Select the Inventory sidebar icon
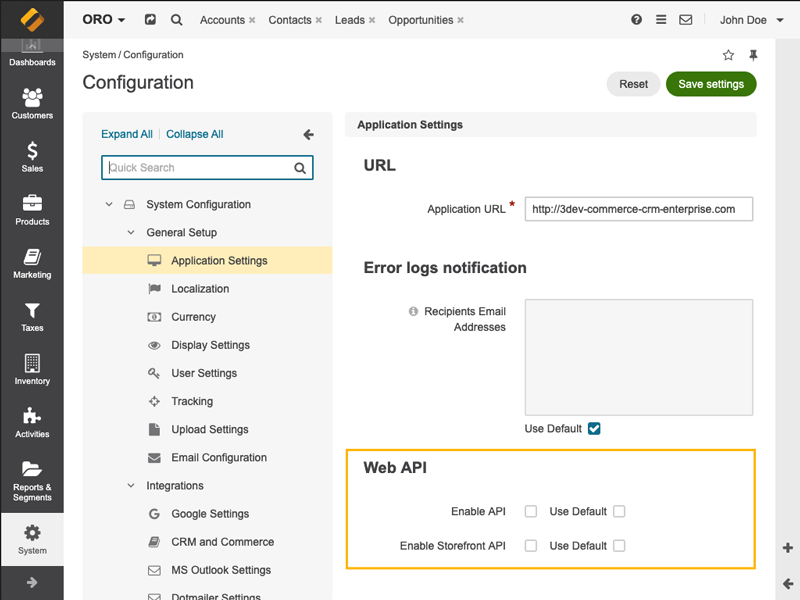The image size is (800, 600). (32, 370)
